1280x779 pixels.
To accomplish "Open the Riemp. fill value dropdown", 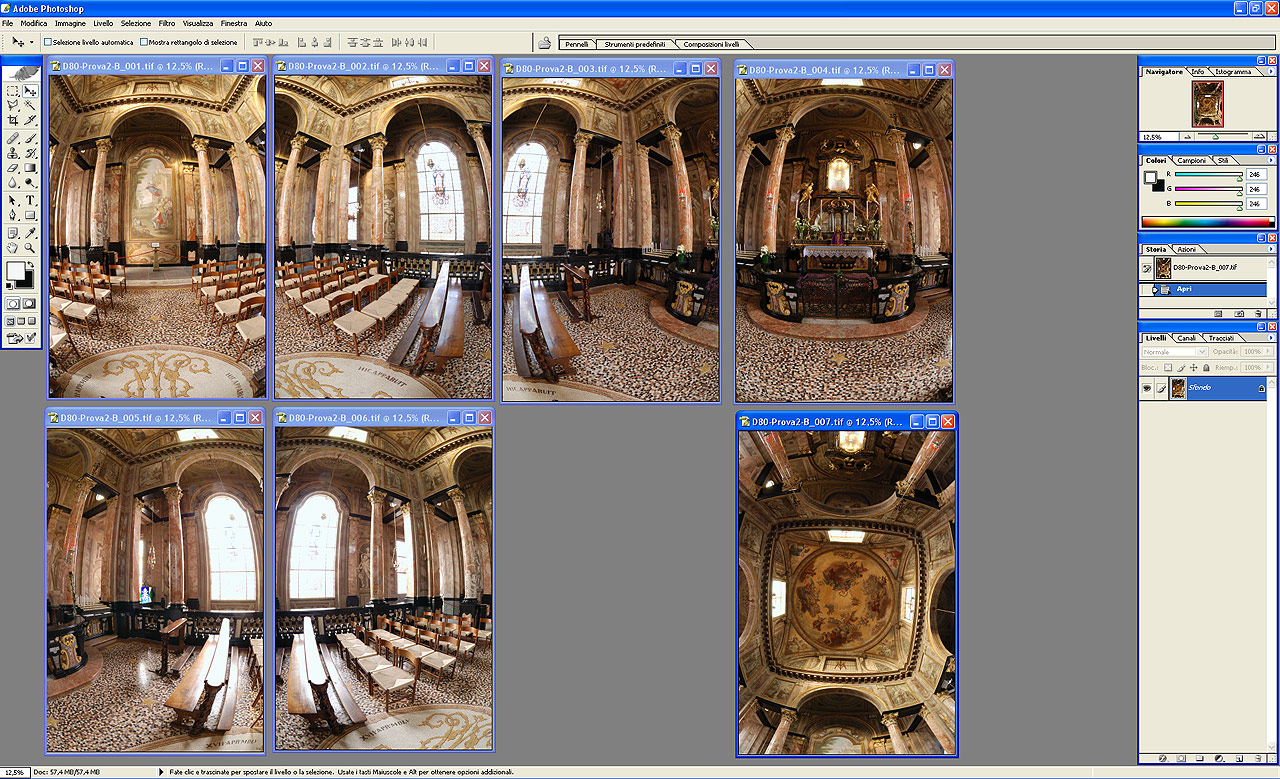I will click(x=1268, y=367).
